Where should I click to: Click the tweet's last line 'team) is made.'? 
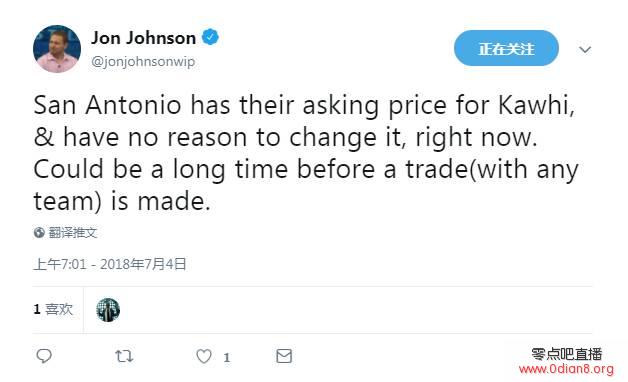122,201
